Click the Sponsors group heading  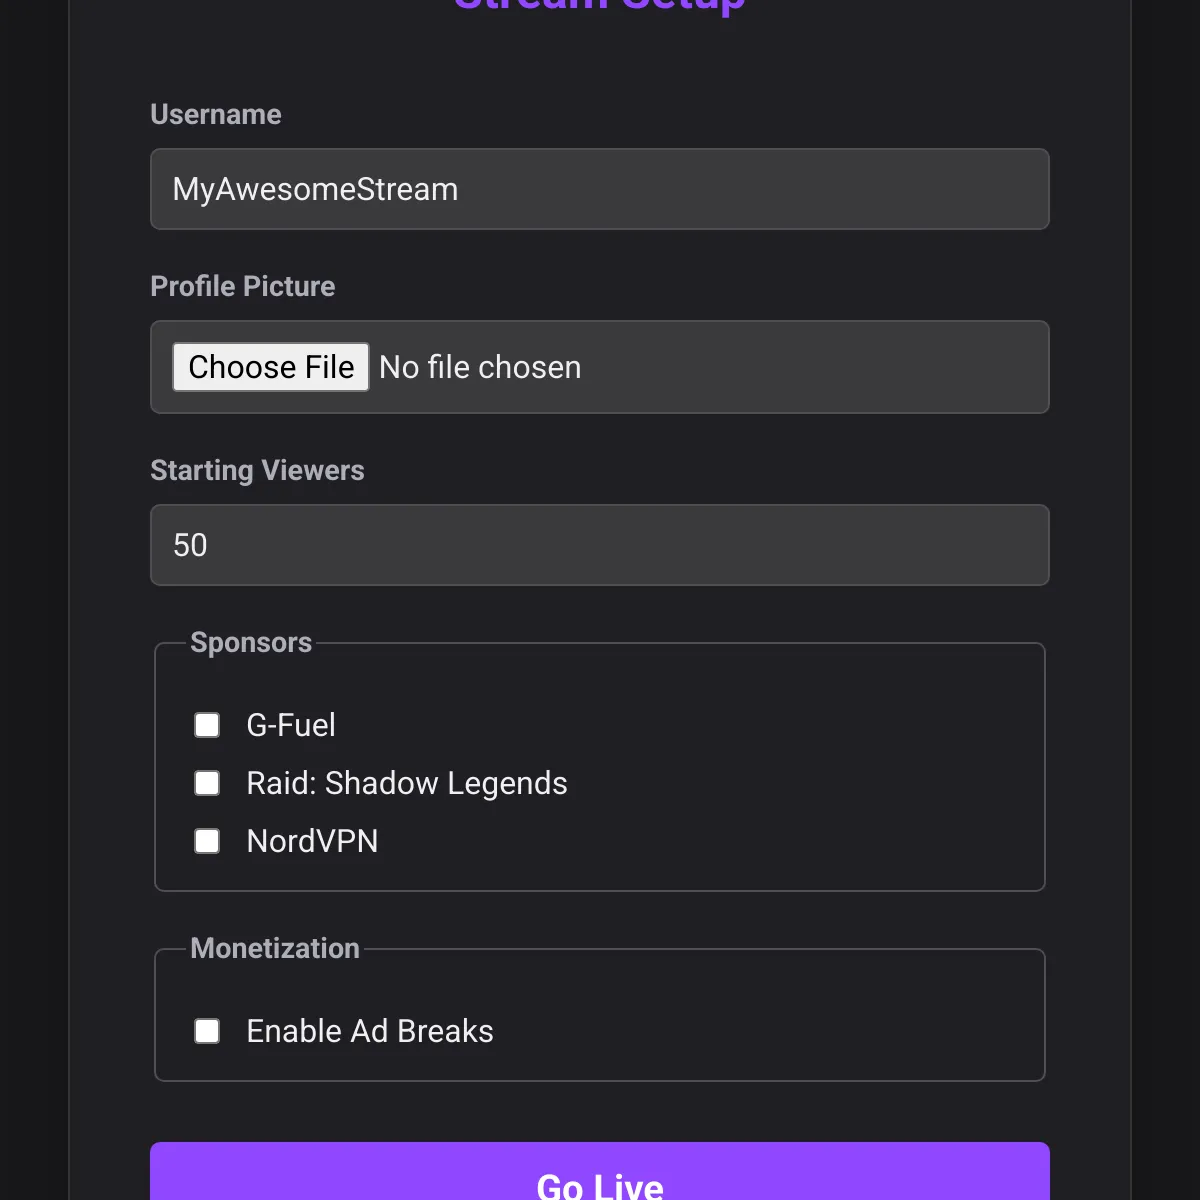point(251,642)
